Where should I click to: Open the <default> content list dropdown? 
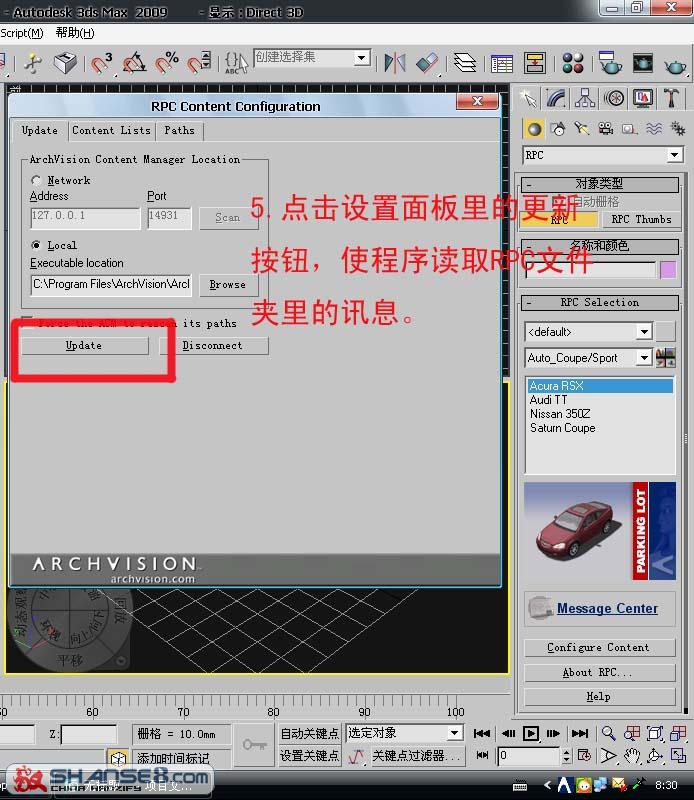[645, 332]
